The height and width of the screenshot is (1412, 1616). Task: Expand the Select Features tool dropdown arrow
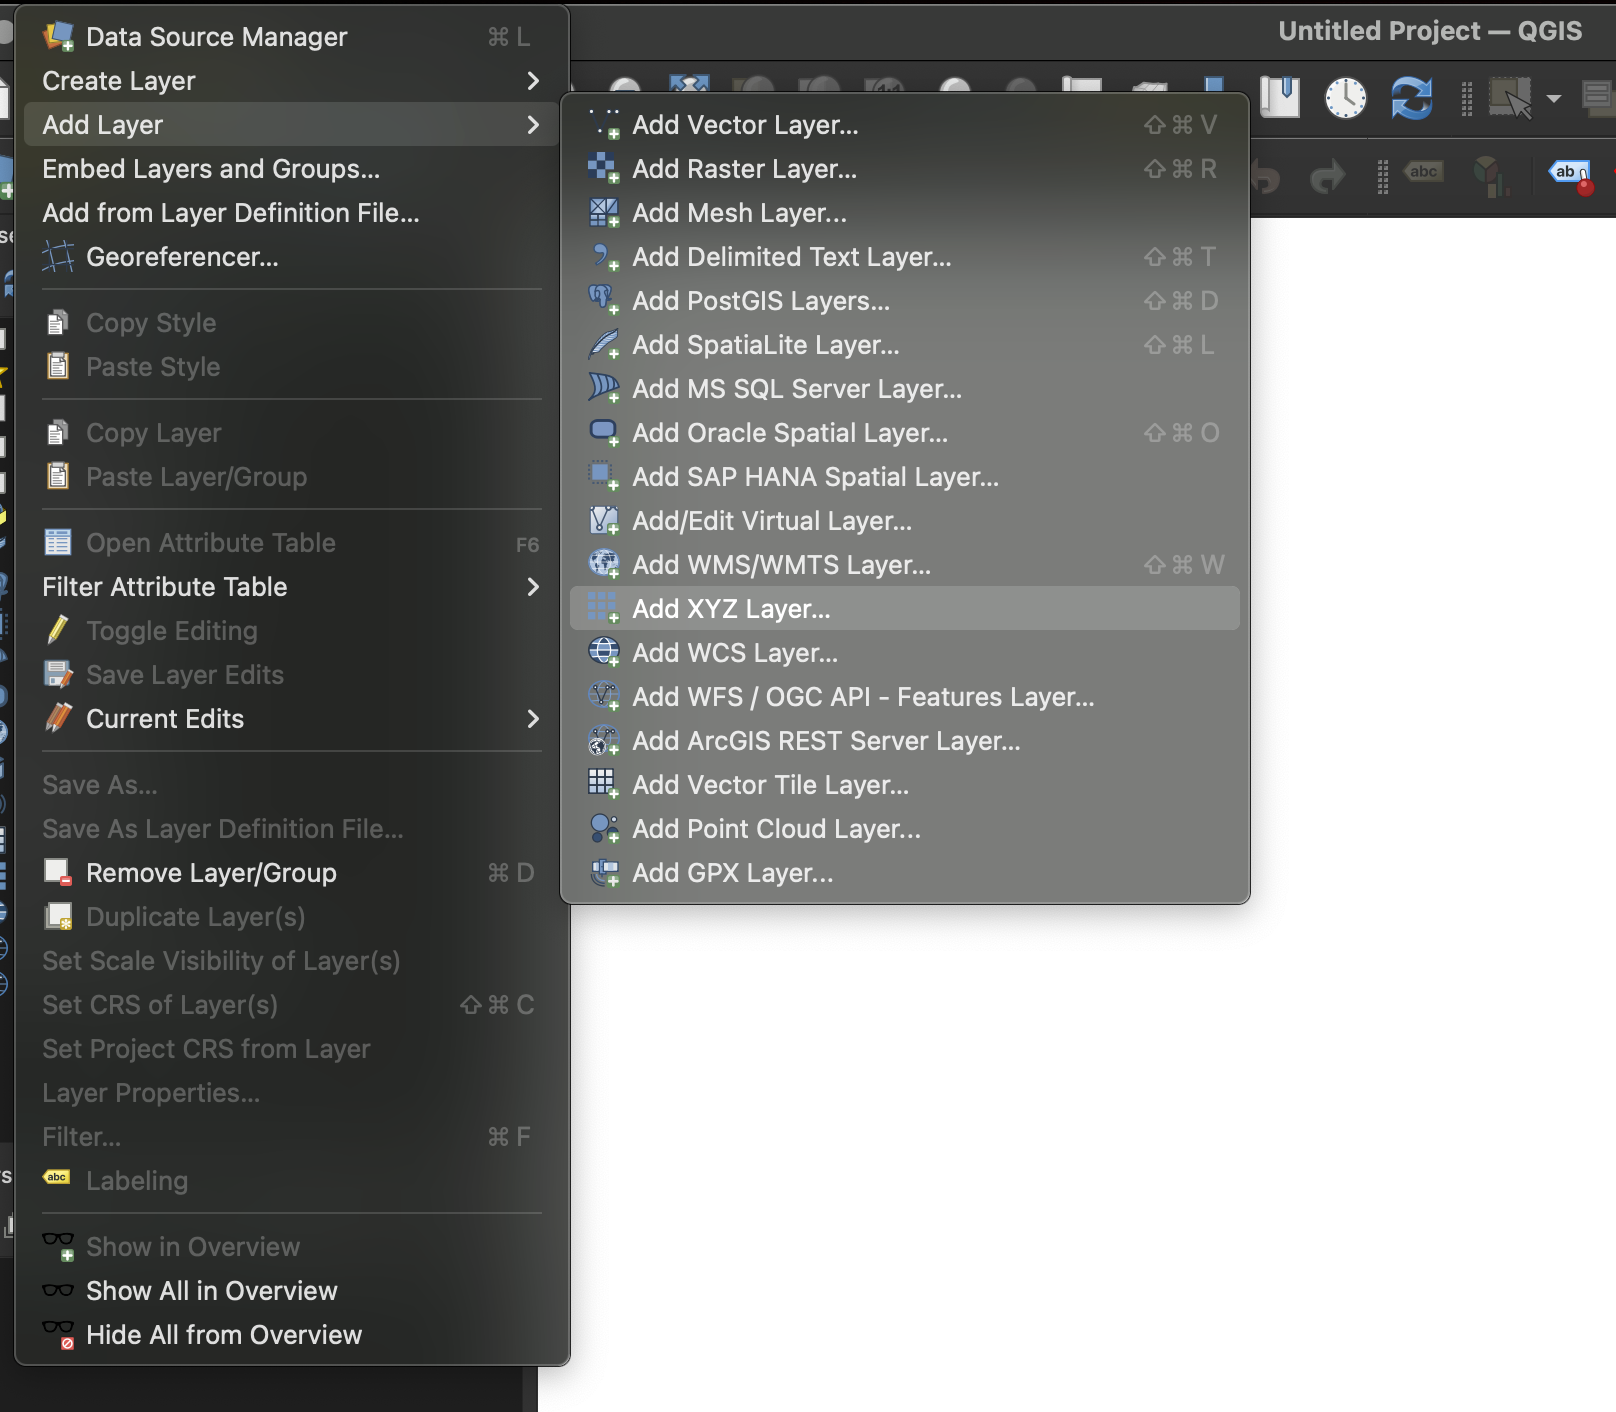(1554, 98)
